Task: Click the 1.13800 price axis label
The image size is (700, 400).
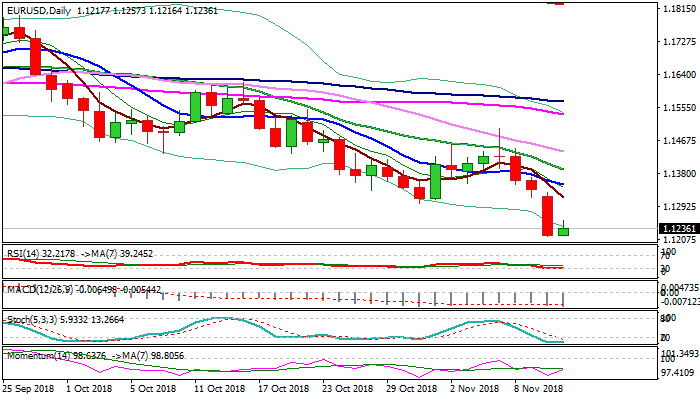Action: click(678, 174)
